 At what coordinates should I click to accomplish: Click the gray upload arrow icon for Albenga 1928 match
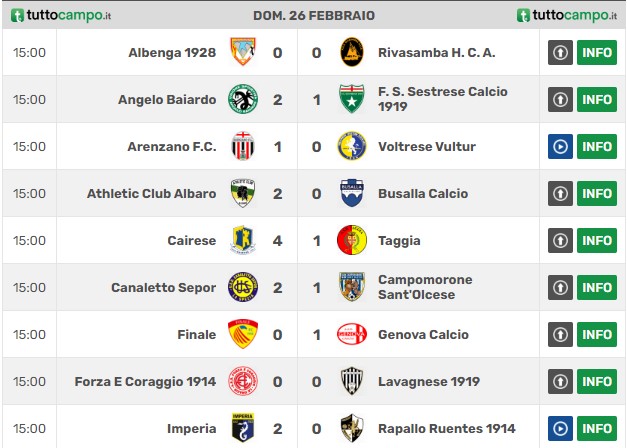[x=560, y=52]
